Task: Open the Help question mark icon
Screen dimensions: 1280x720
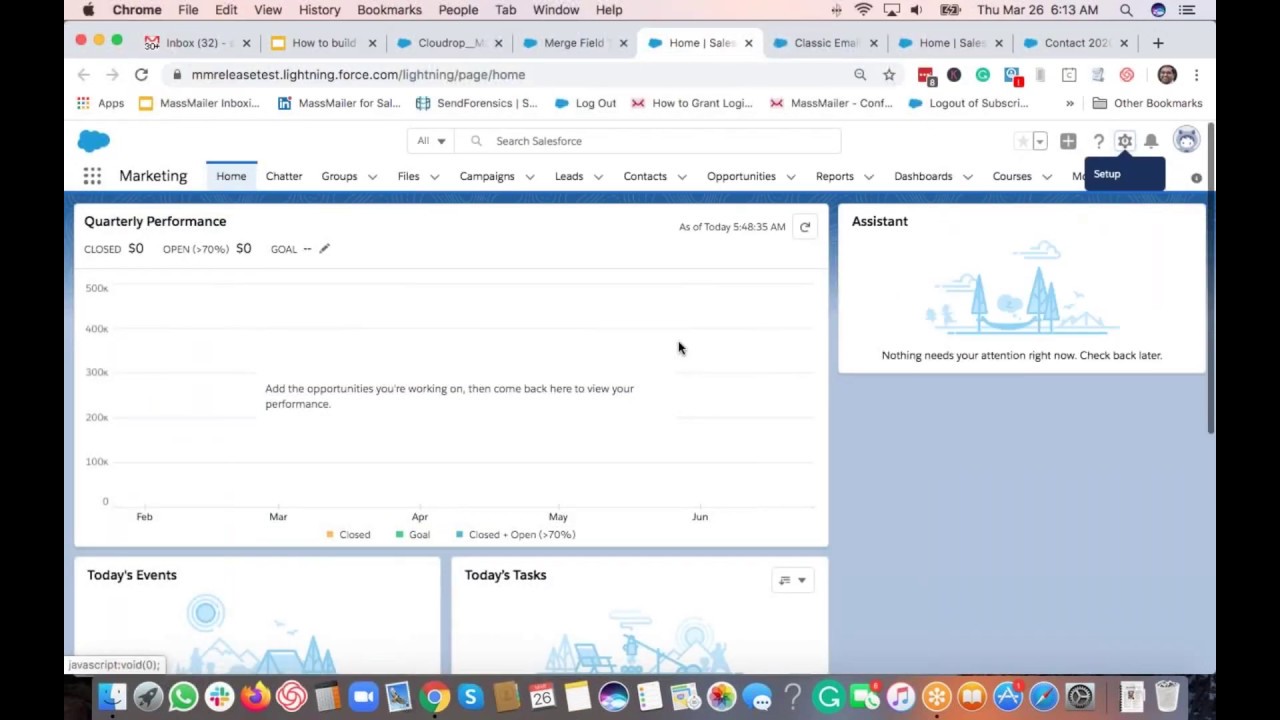Action: (x=1098, y=141)
